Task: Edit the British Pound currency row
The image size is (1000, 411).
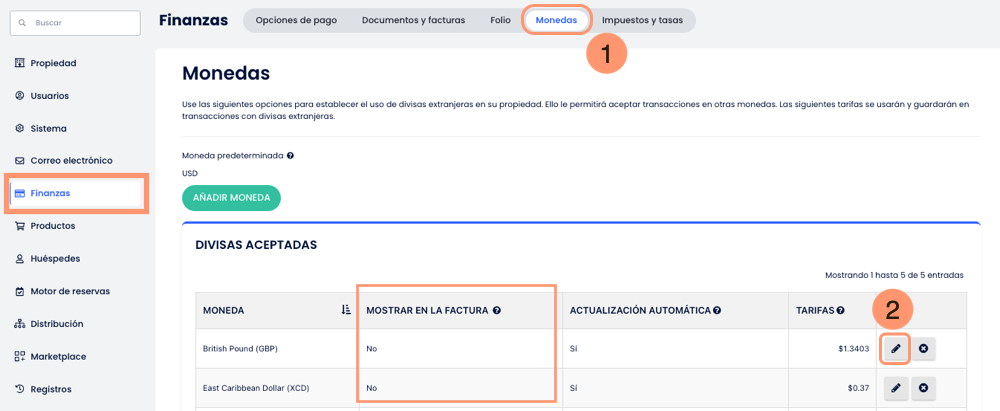Action: tap(896, 349)
